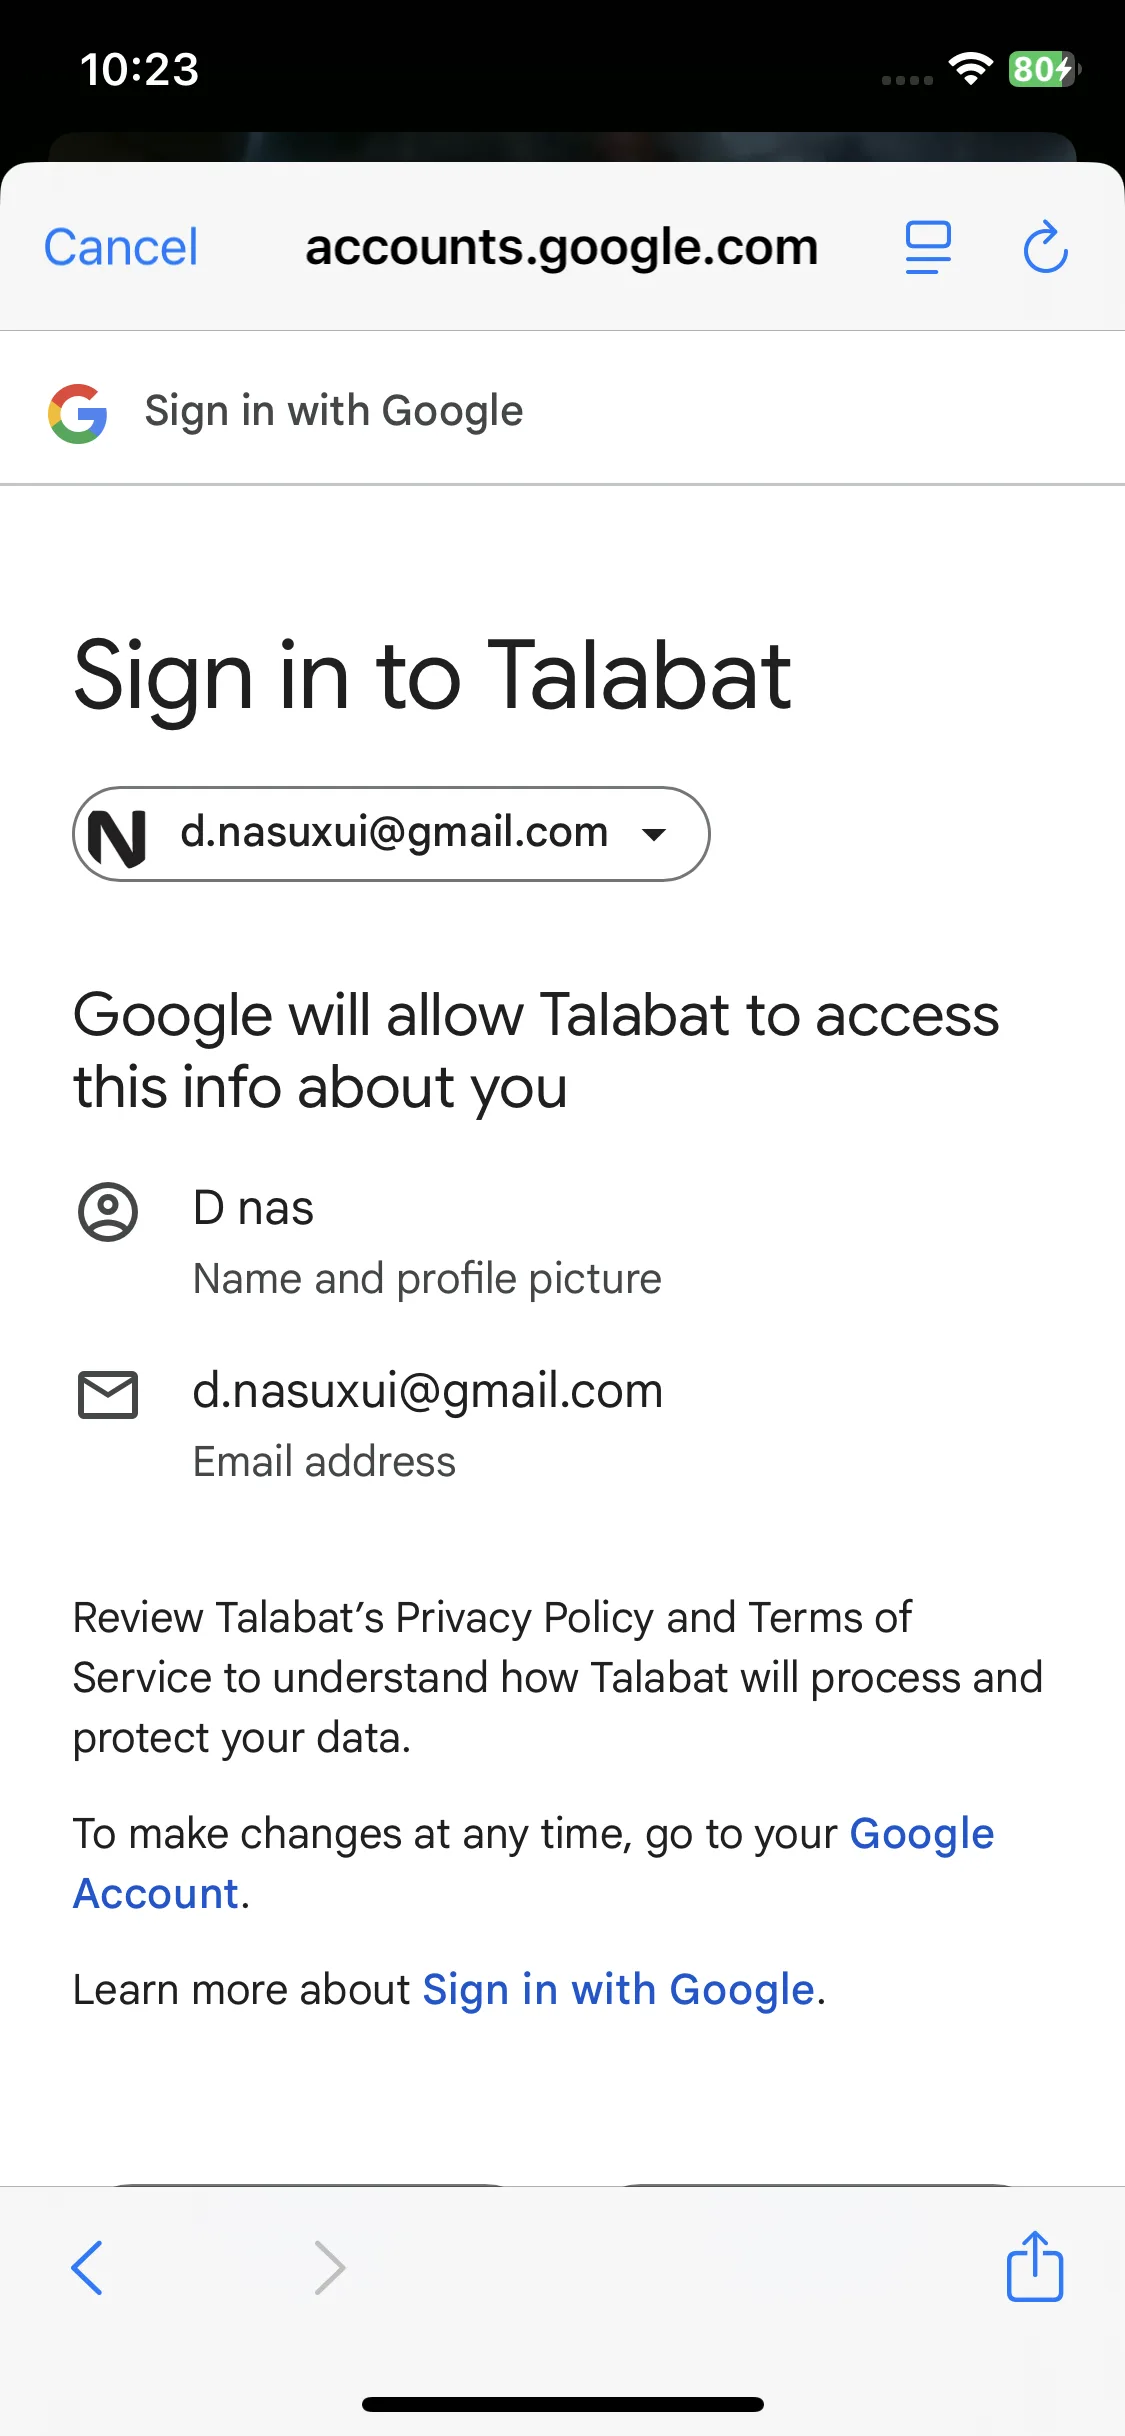The width and height of the screenshot is (1125, 2436).
Task: Open the Sign in with Google link
Action: click(618, 1990)
